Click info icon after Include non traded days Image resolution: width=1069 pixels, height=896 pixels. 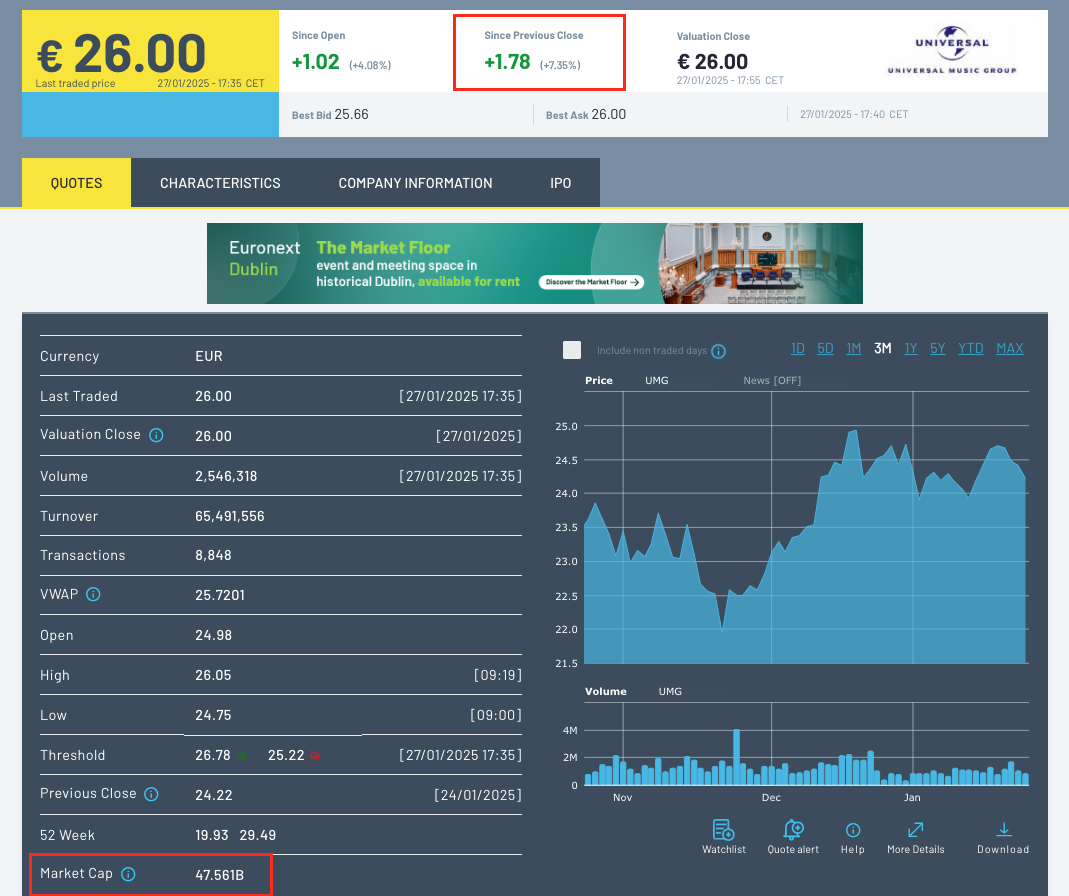click(x=718, y=351)
